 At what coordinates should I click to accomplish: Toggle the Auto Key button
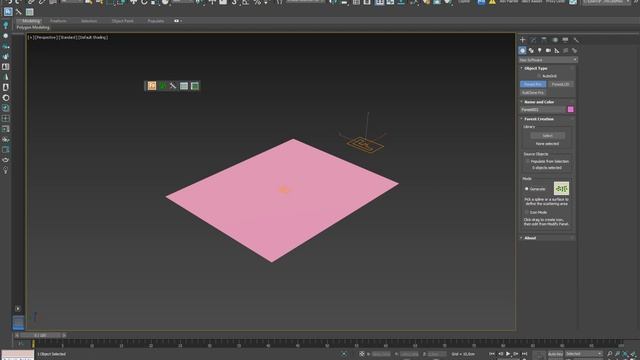[x=555, y=354]
